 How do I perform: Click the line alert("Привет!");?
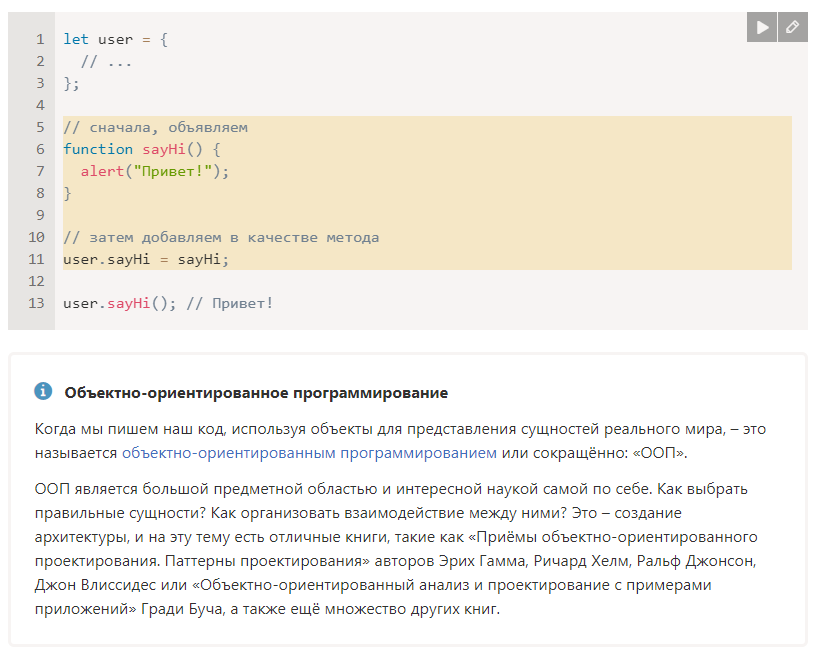click(155, 171)
